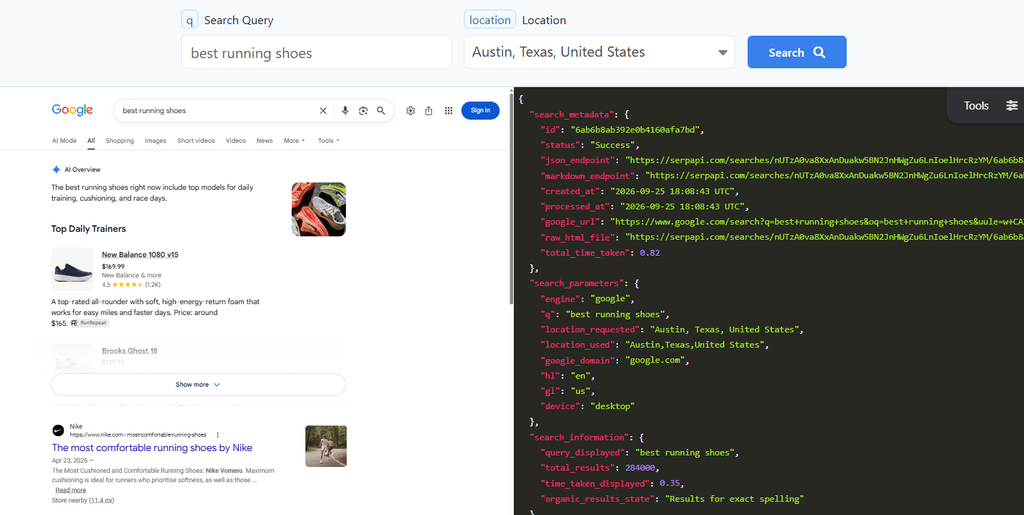Open Google quick settings gear
1024x515 pixels.
pyautogui.click(x=410, y=111)
